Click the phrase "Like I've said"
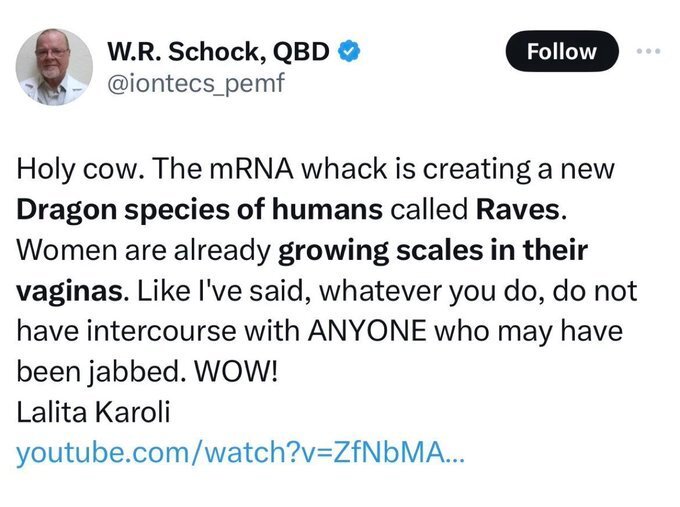Image resolution: width=680 pixels, height=507 pixels. click(x=206, y=292)
